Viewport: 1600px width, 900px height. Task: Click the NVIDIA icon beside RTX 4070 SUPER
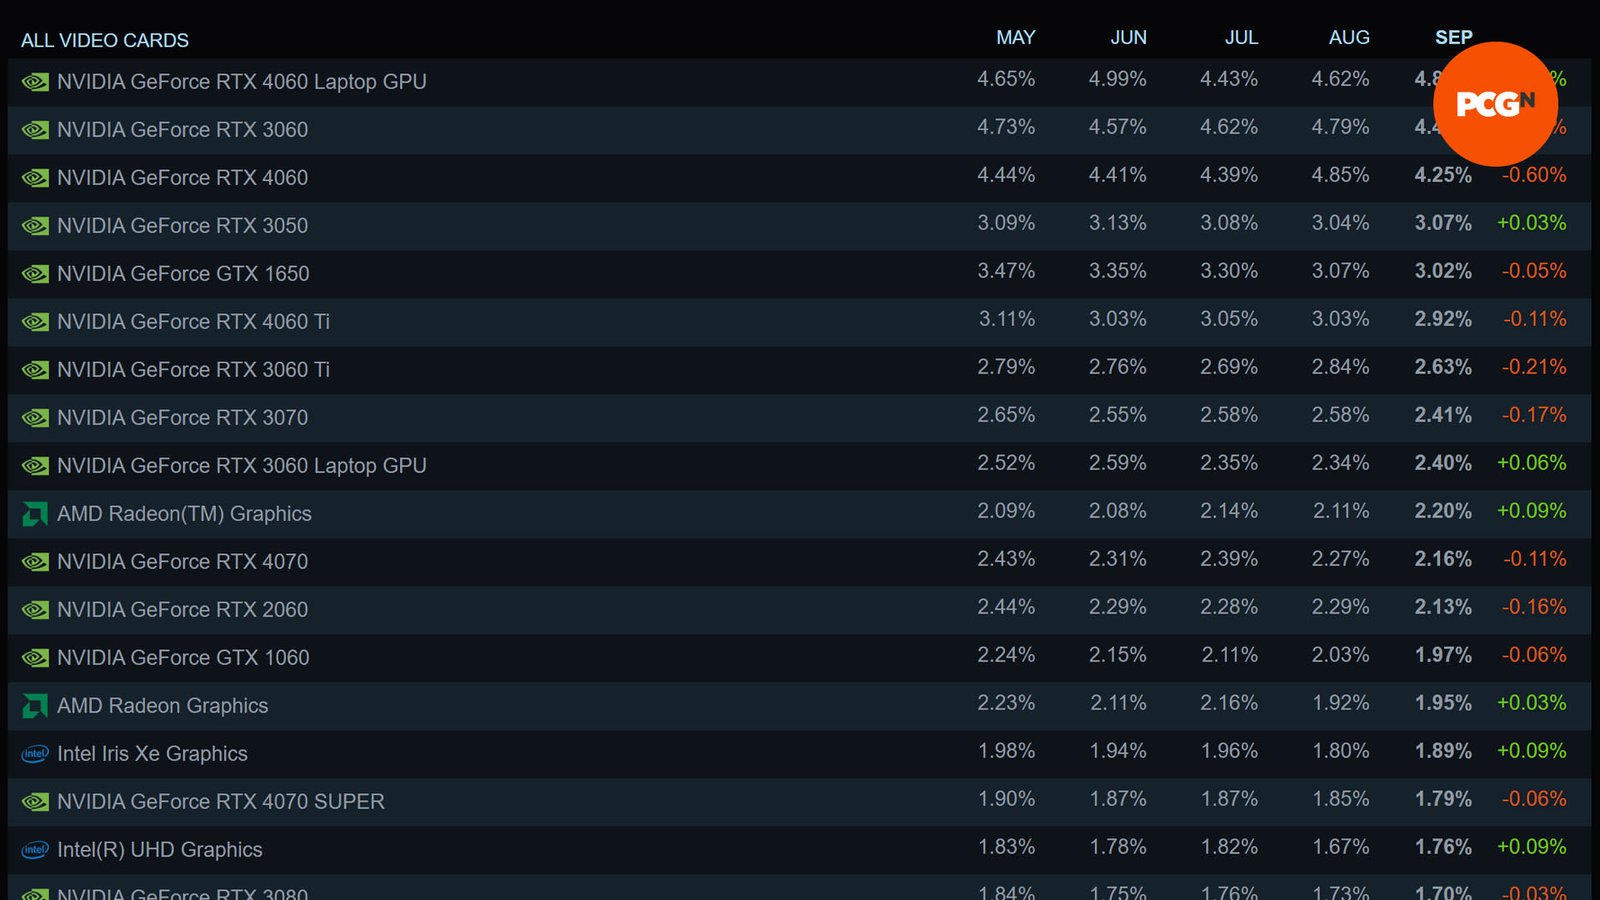[35, 802]
